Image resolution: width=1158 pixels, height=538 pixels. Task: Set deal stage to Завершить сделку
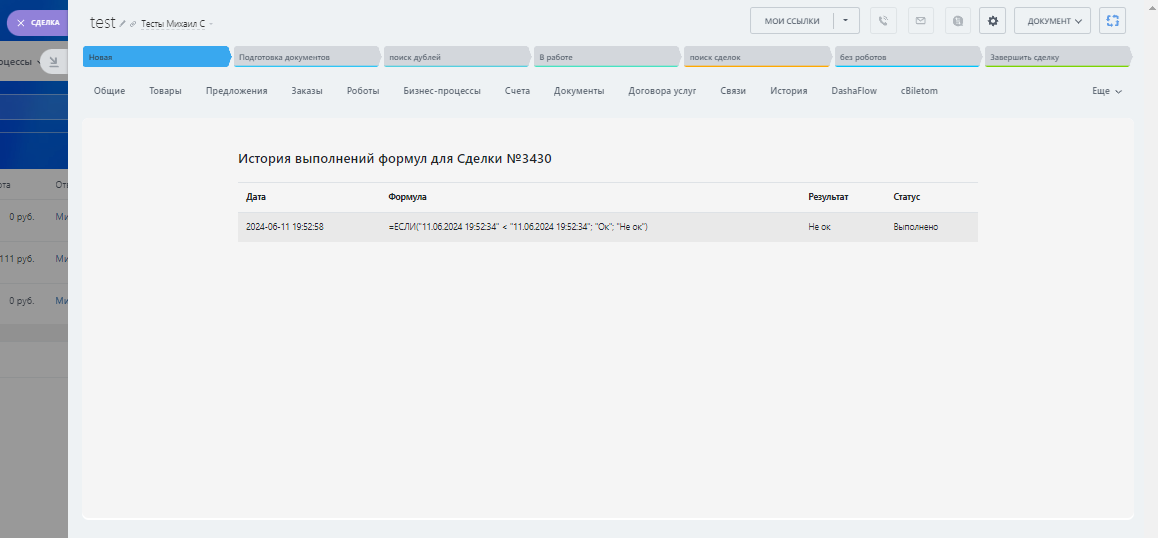[1055, 57]
